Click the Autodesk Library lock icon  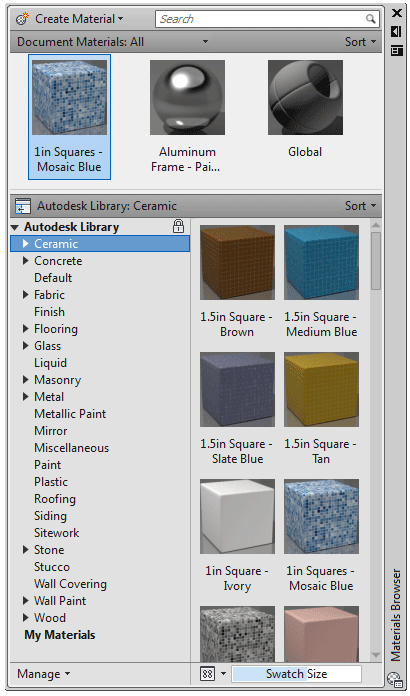click(178, 226)
